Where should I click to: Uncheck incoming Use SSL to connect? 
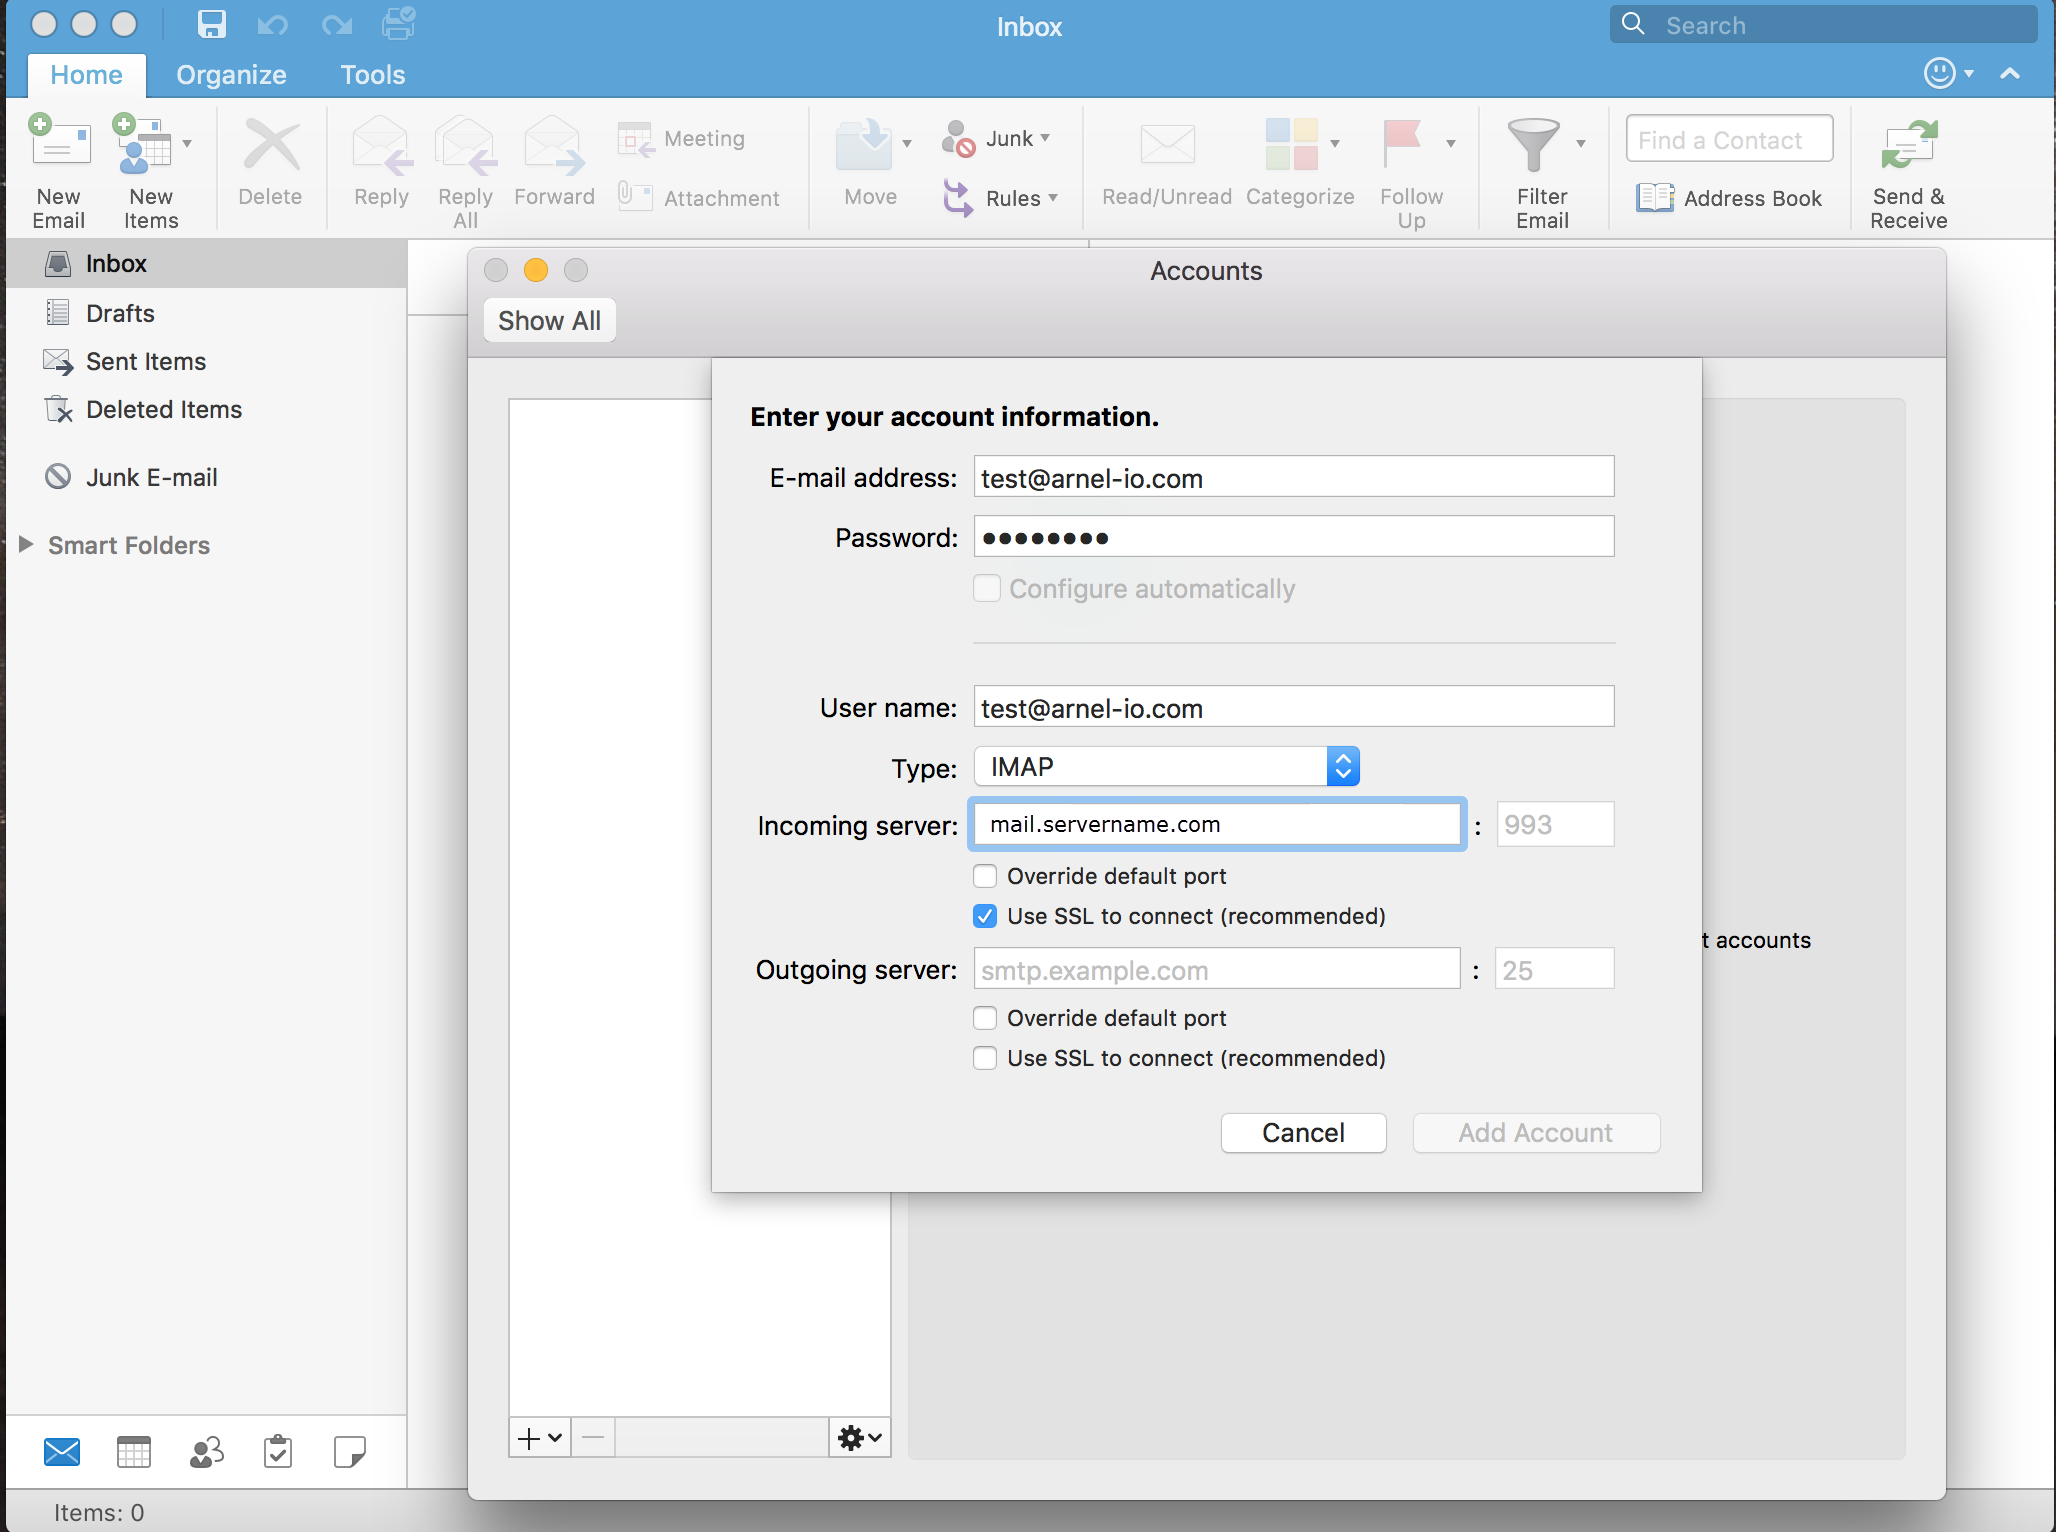click(x=985, y=916)
